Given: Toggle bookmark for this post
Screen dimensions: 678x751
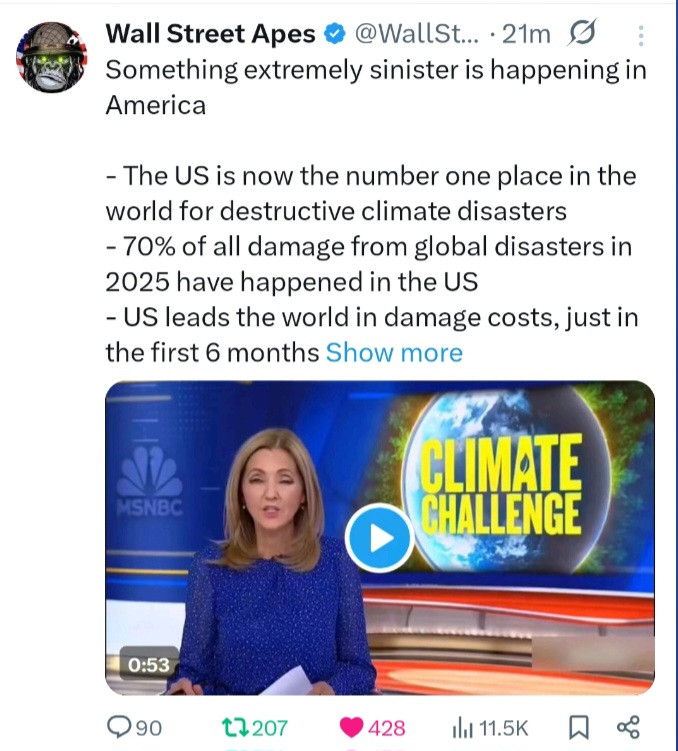Looking at the screenshot, I should (x=577, y=727).
